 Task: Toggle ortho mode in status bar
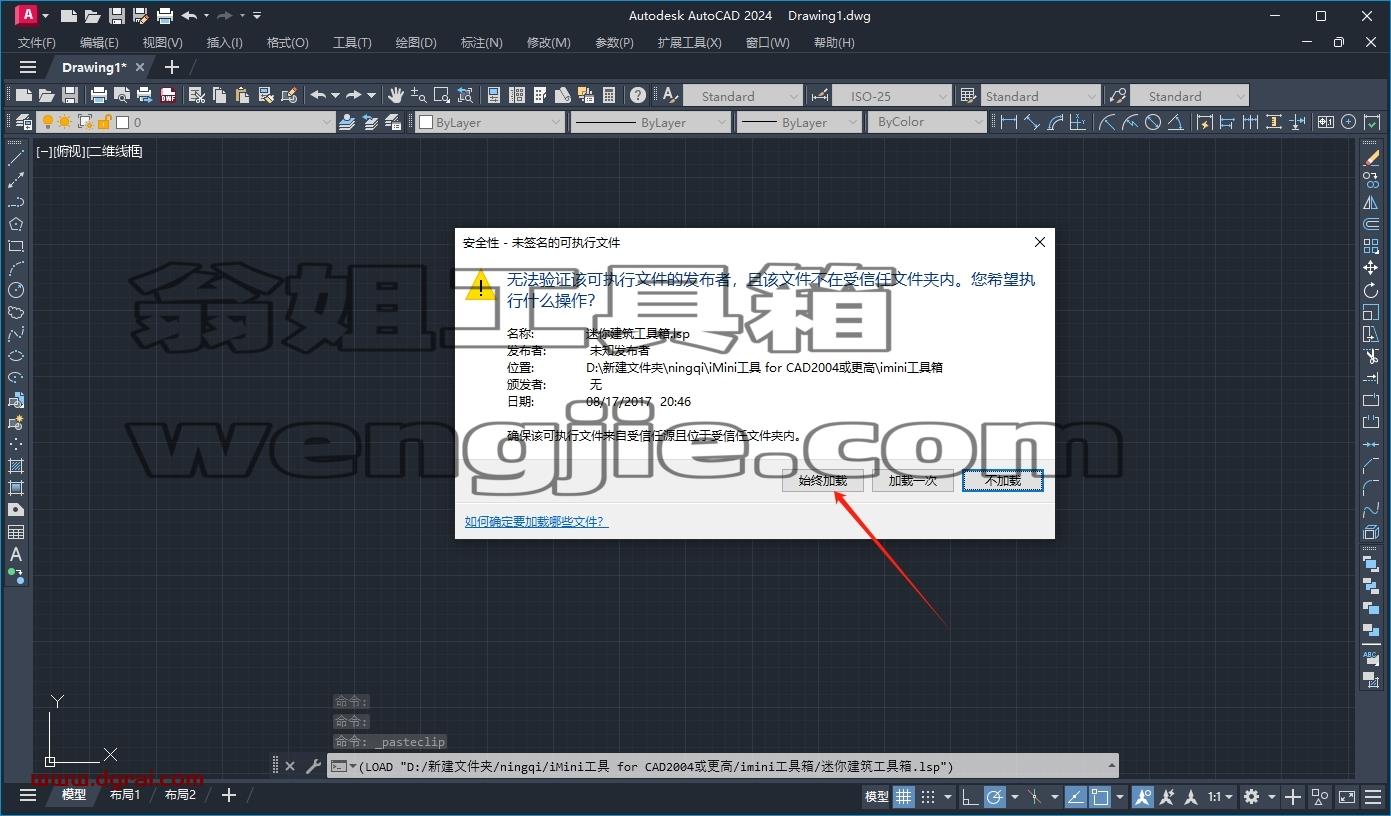[970, 797]
